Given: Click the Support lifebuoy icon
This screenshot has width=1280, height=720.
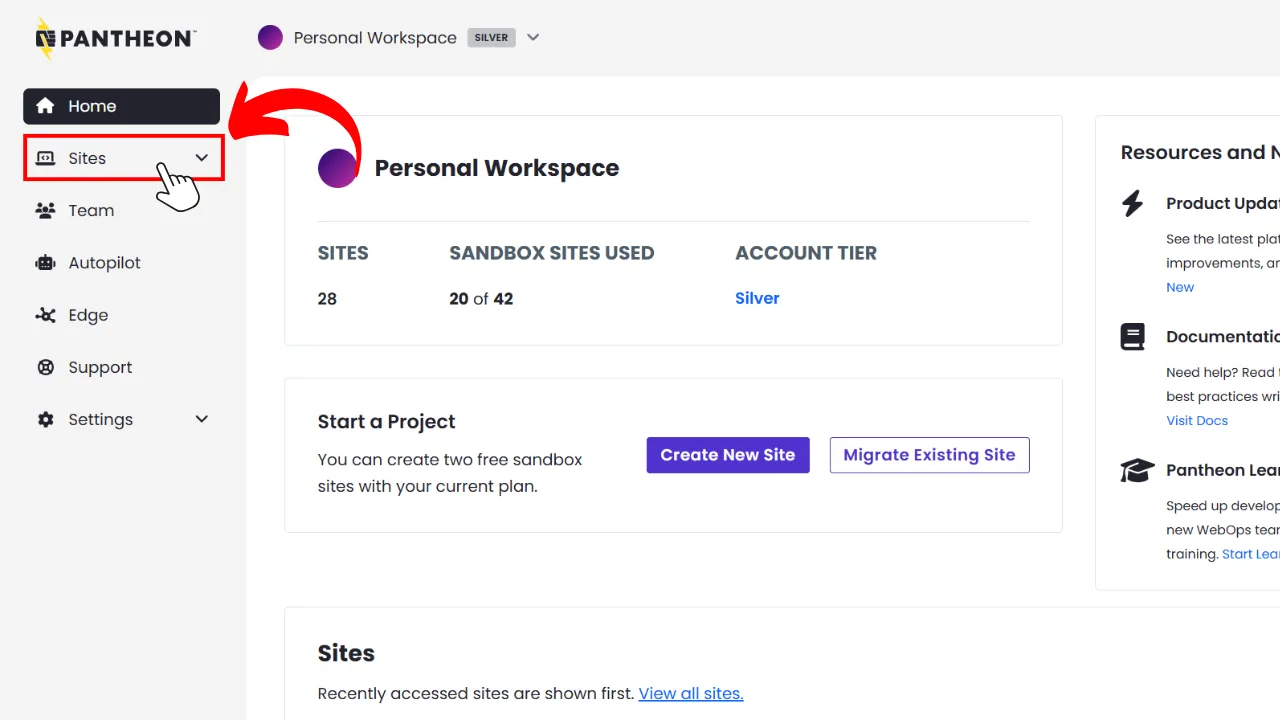Looking at the screenshot, I should [x=45, y=367].
